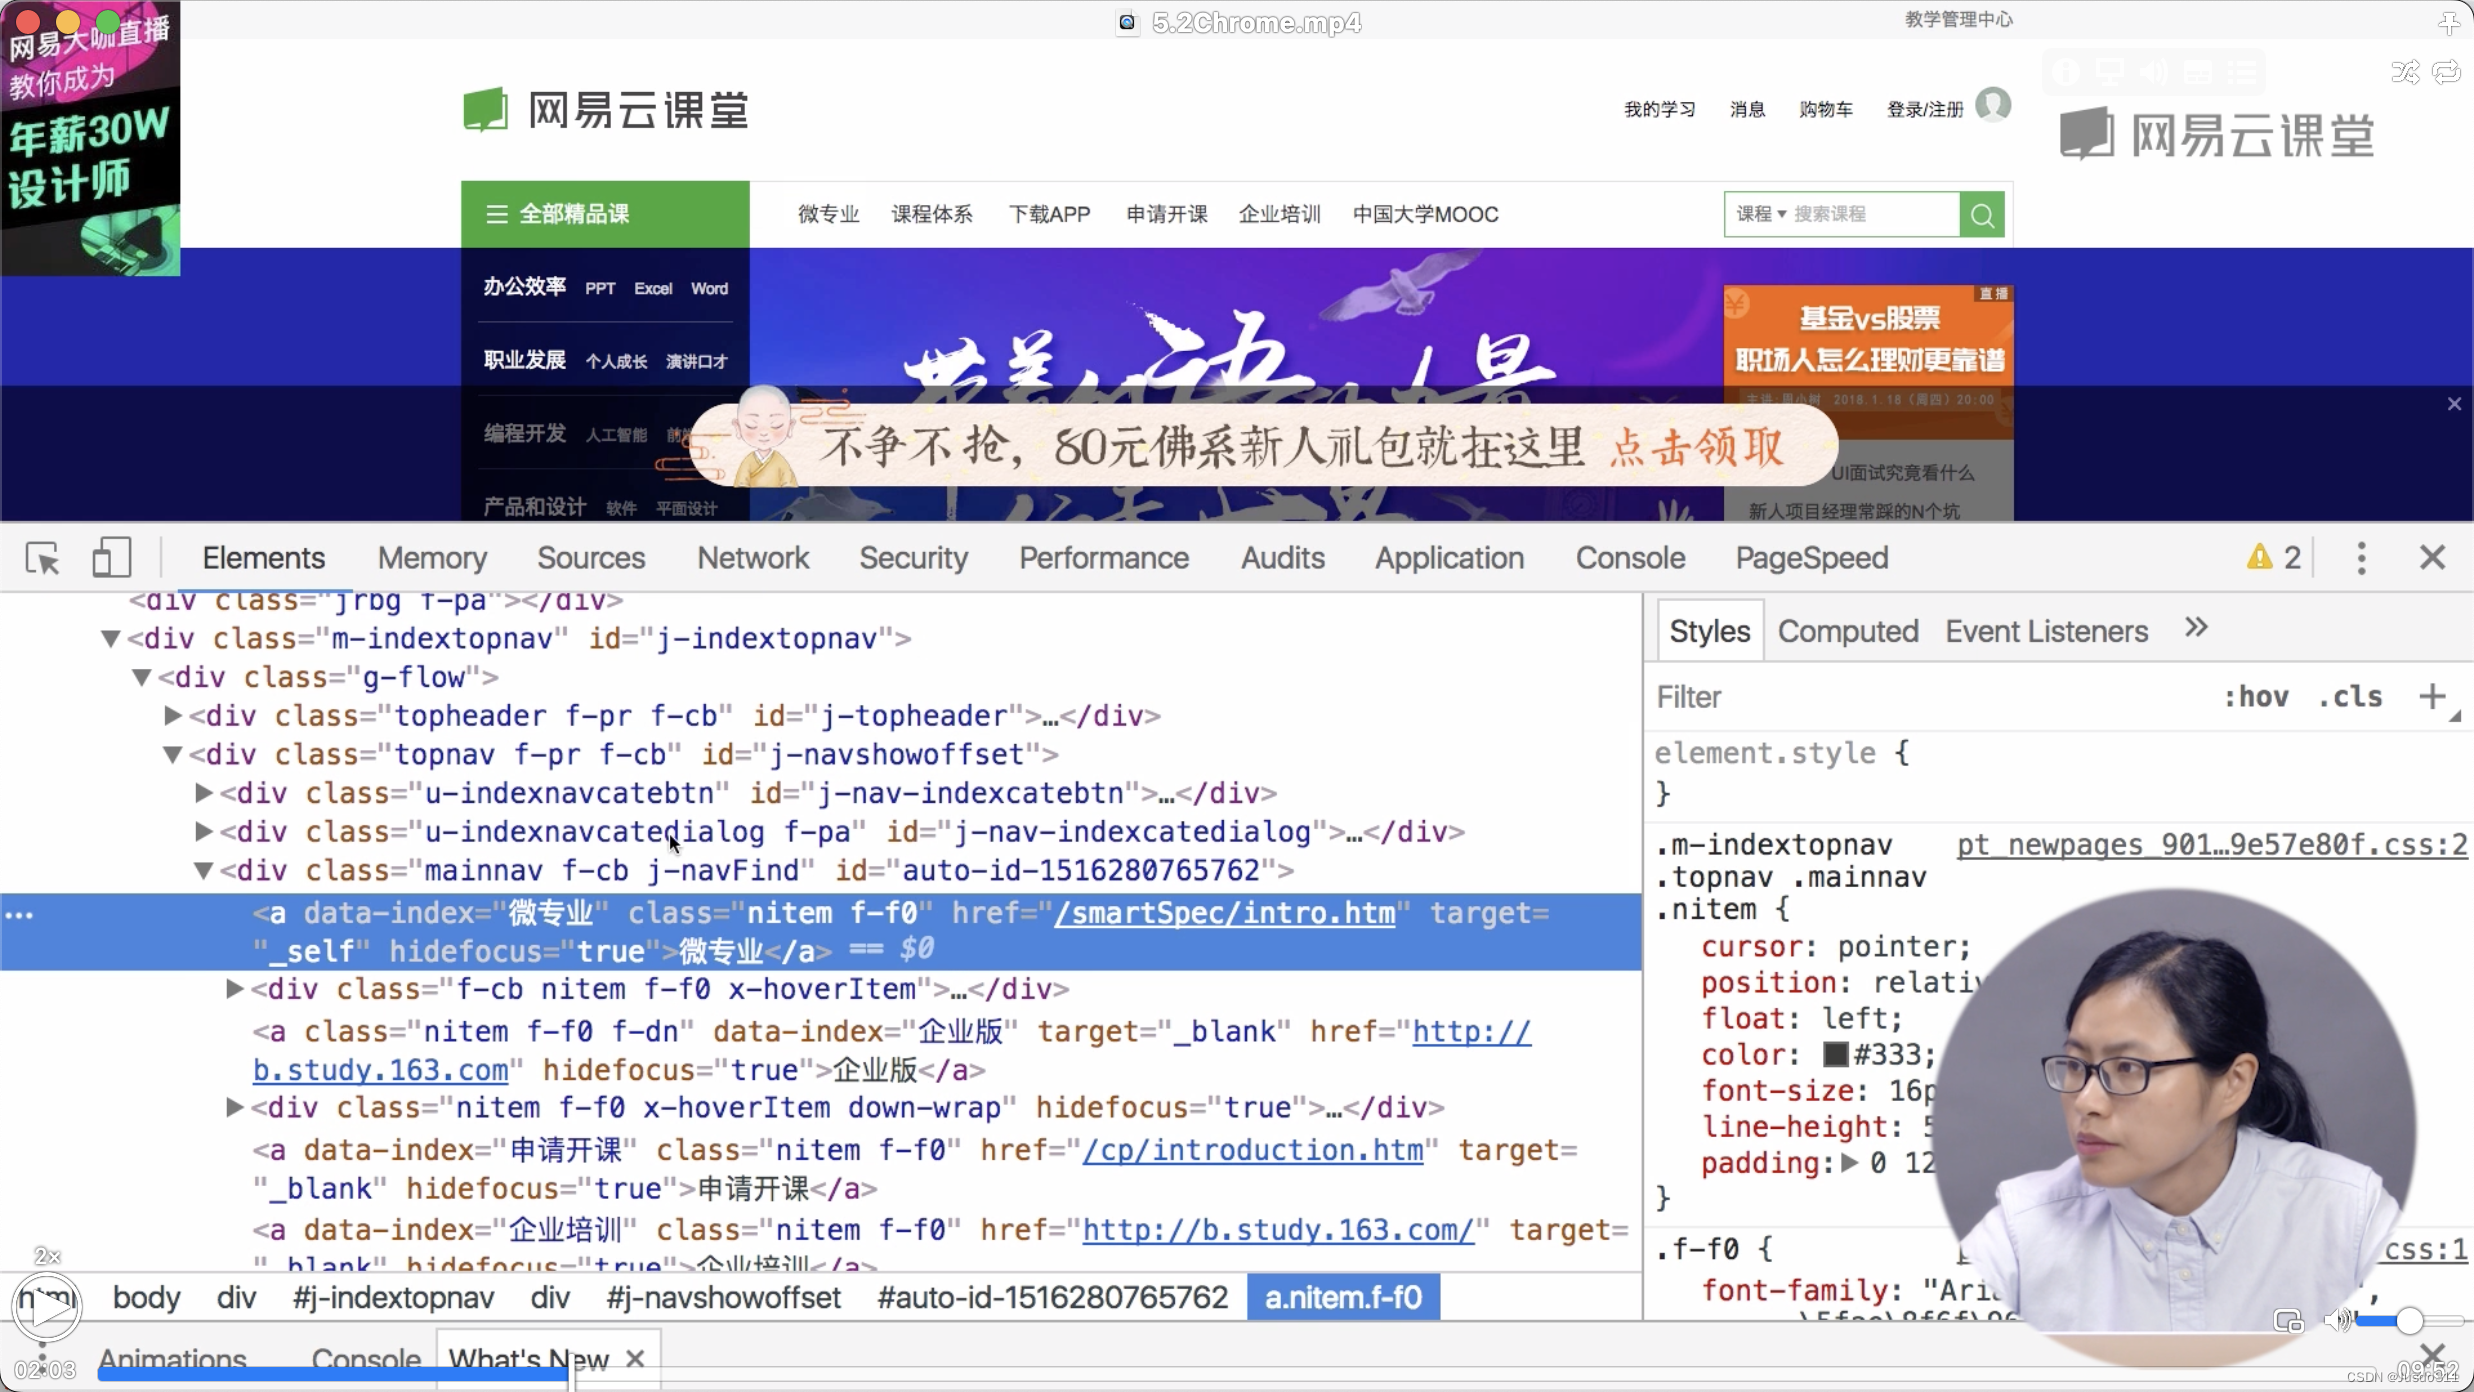
Task: Collapse the m-indextopnav div node
Action: coord(110,638)
